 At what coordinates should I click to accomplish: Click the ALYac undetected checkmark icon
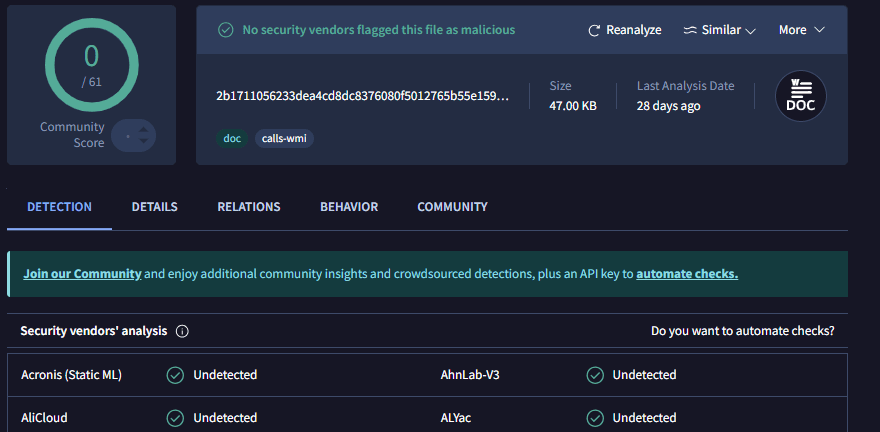pyautogui.click(x=595, y=418)
